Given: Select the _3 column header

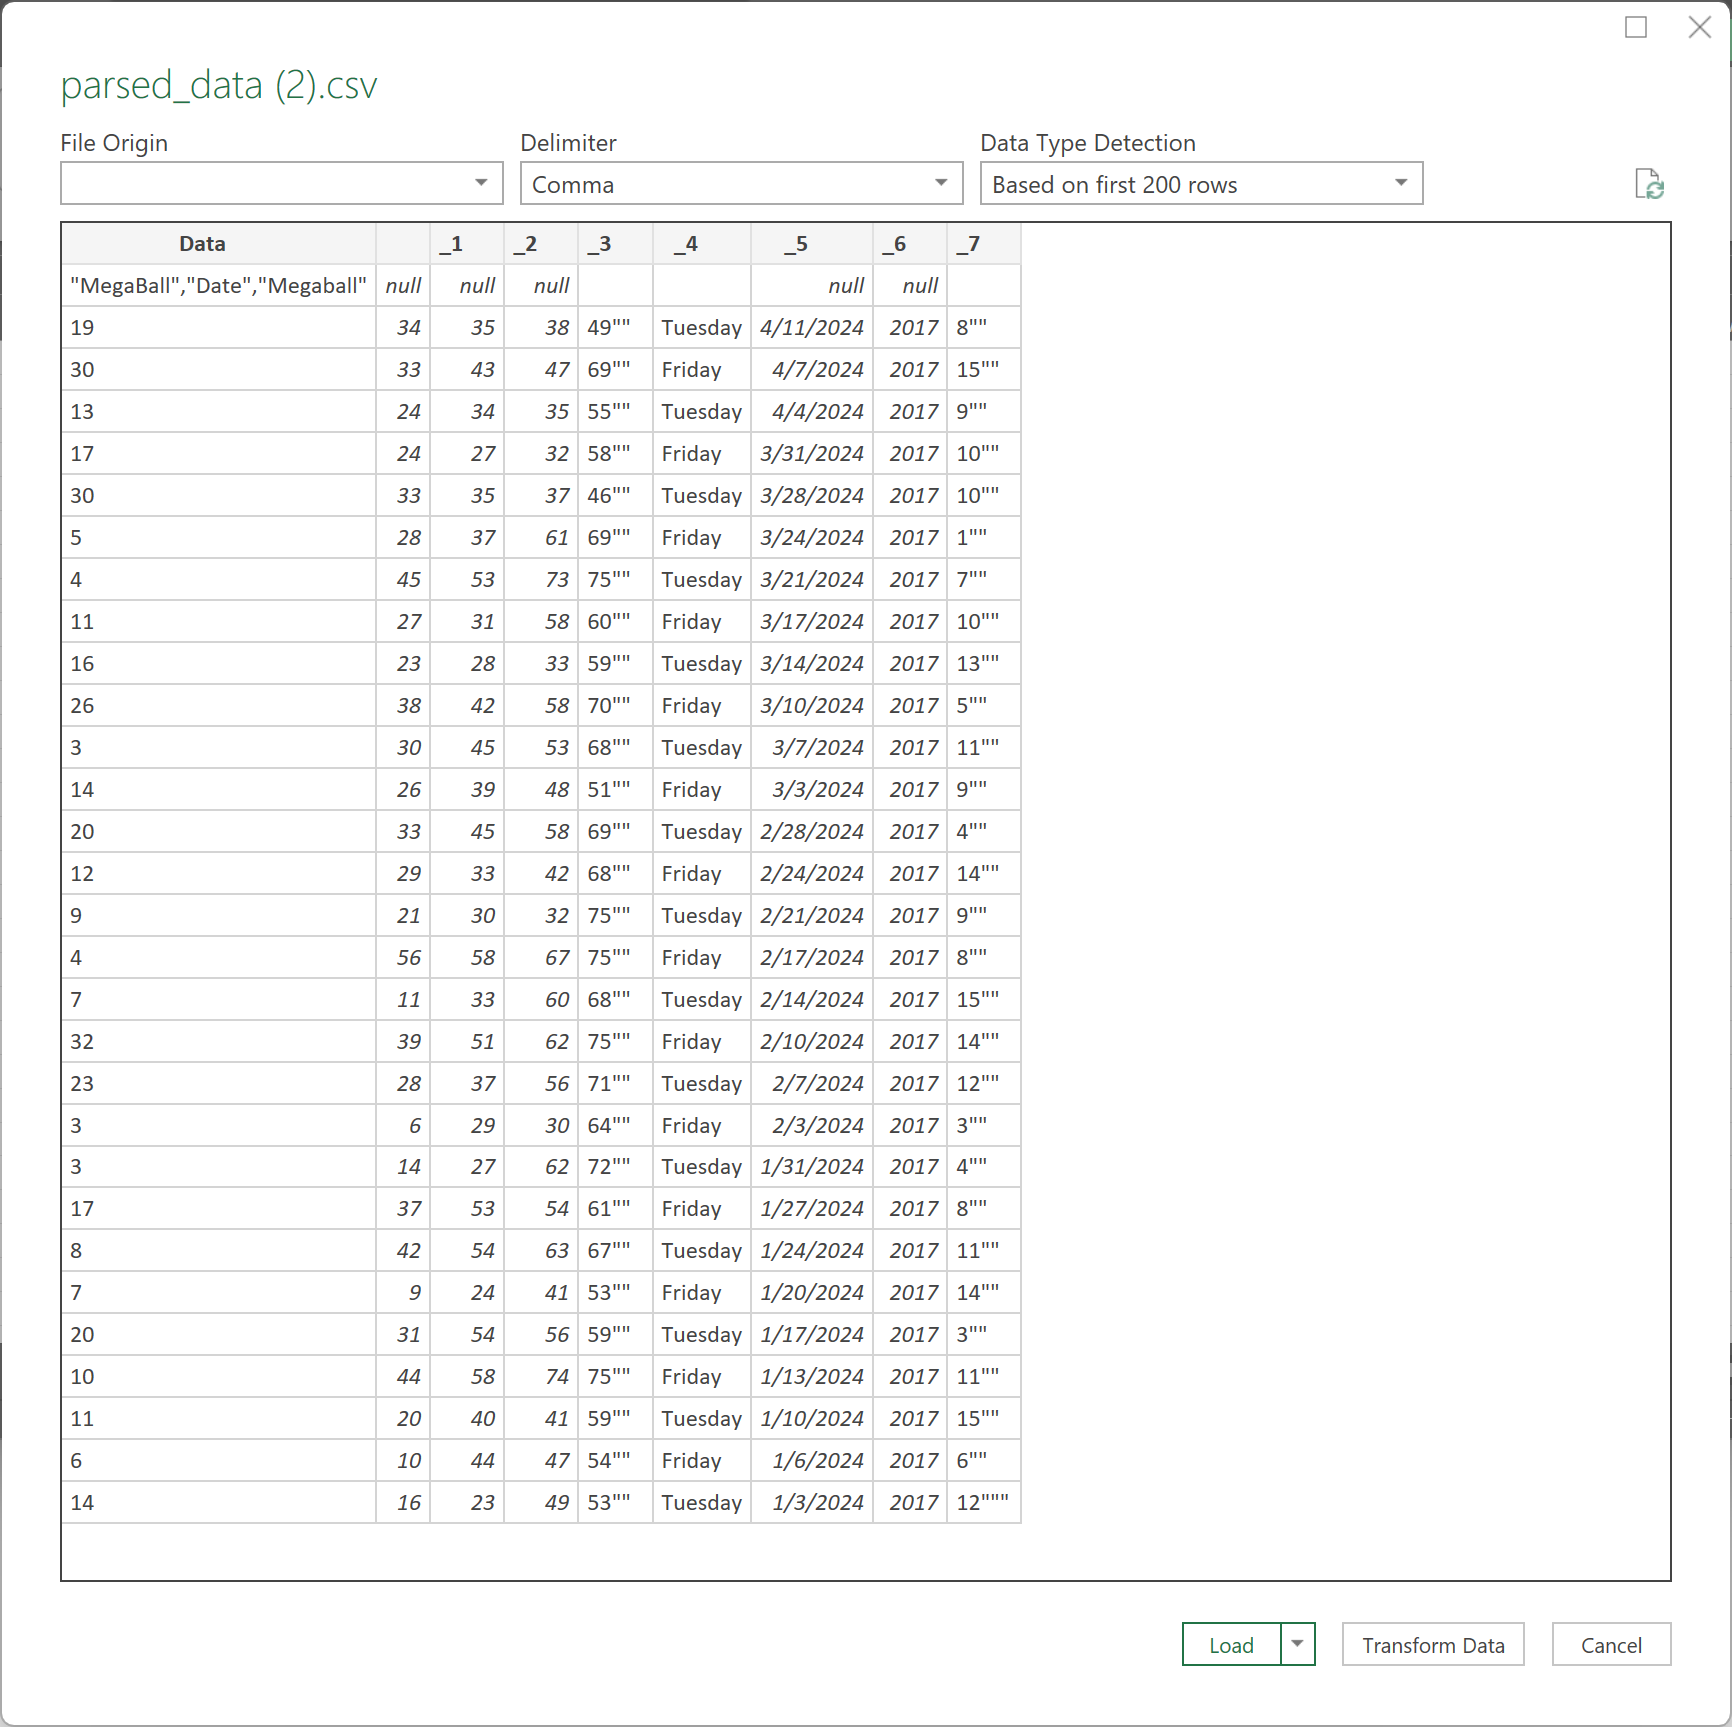Looking at the screenshot, I should click(615, 244).
